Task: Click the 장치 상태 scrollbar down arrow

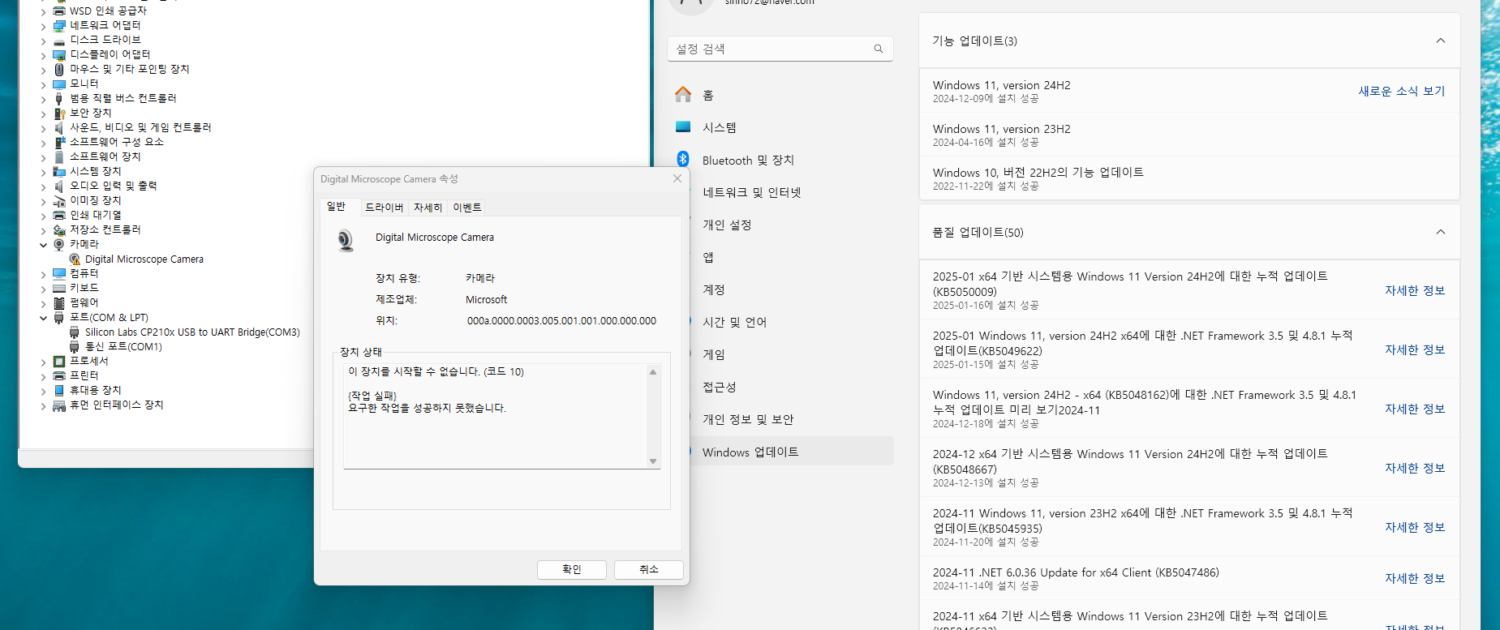Action: 653,461
